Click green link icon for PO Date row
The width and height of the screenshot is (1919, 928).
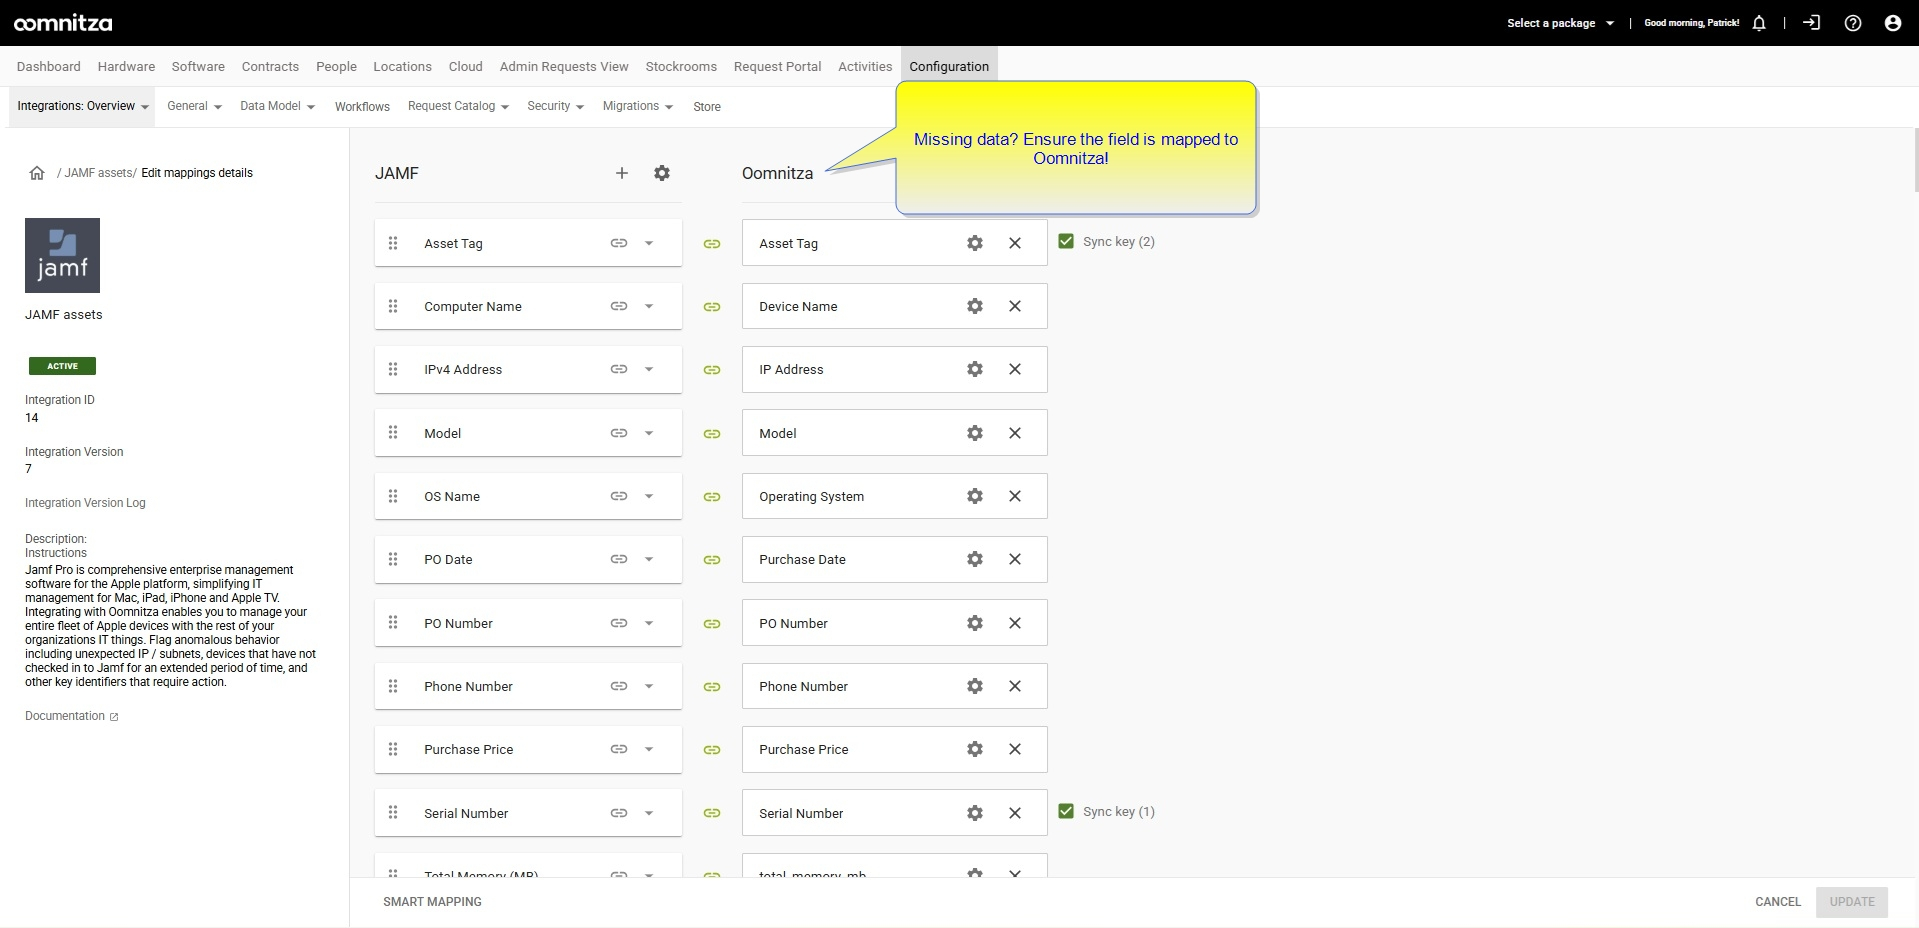click(712, 560)
